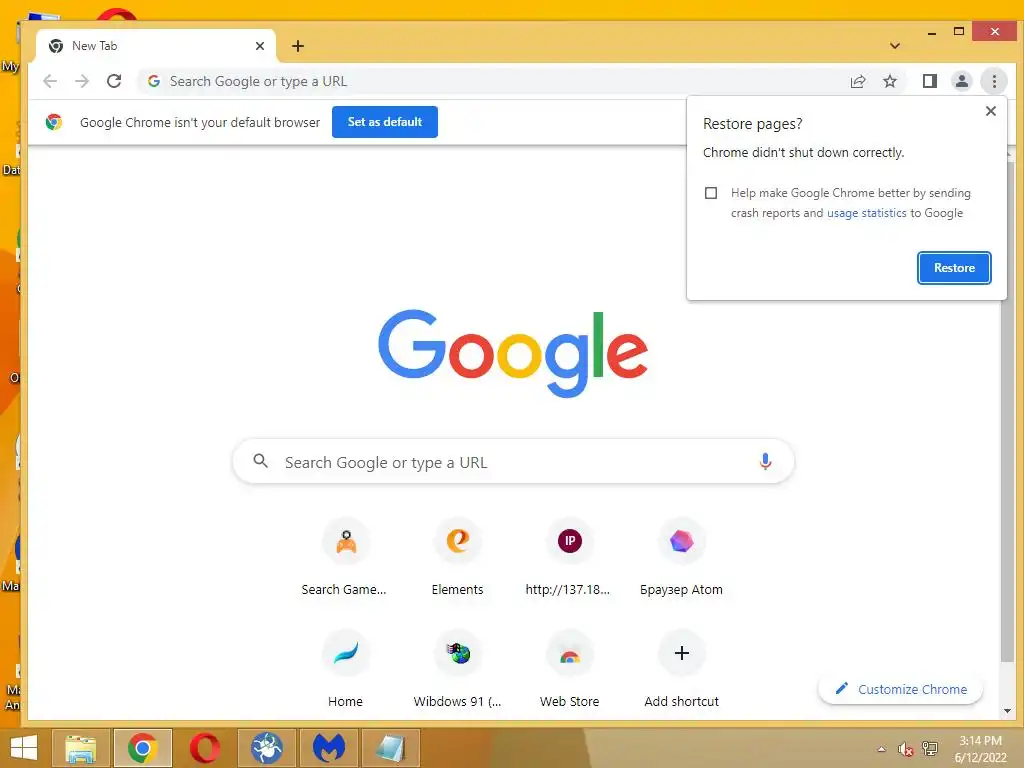
Task: Click the Google logo
Action: click(513, 353)
